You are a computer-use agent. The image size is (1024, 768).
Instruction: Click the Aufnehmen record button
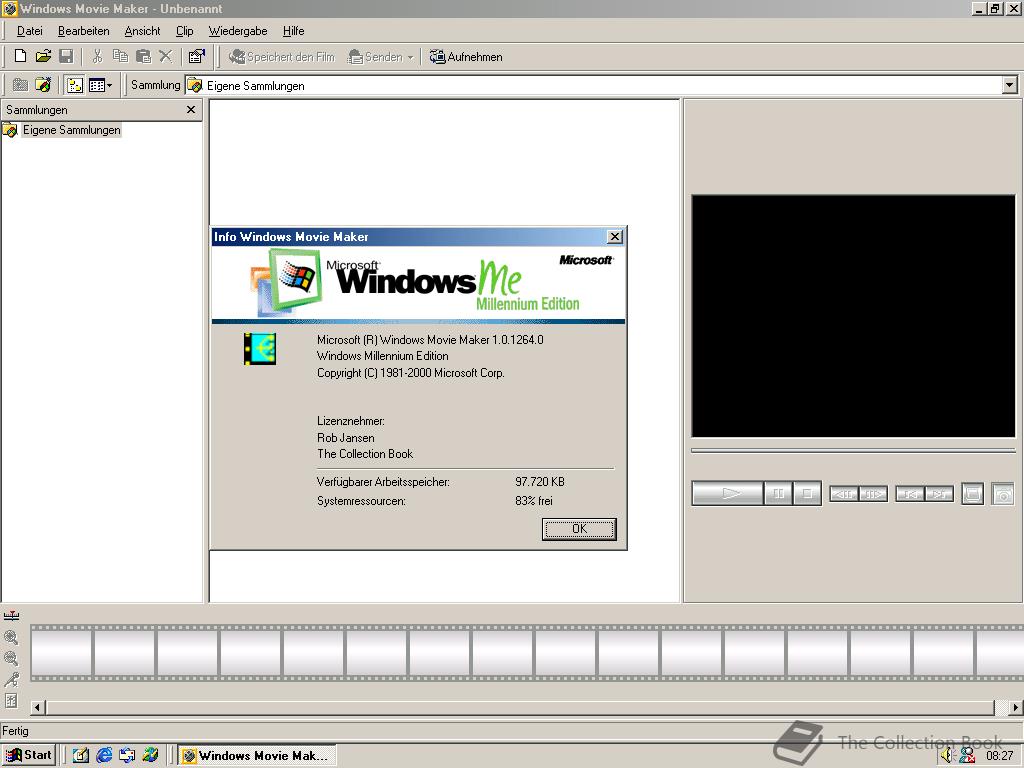click(466, 57)
